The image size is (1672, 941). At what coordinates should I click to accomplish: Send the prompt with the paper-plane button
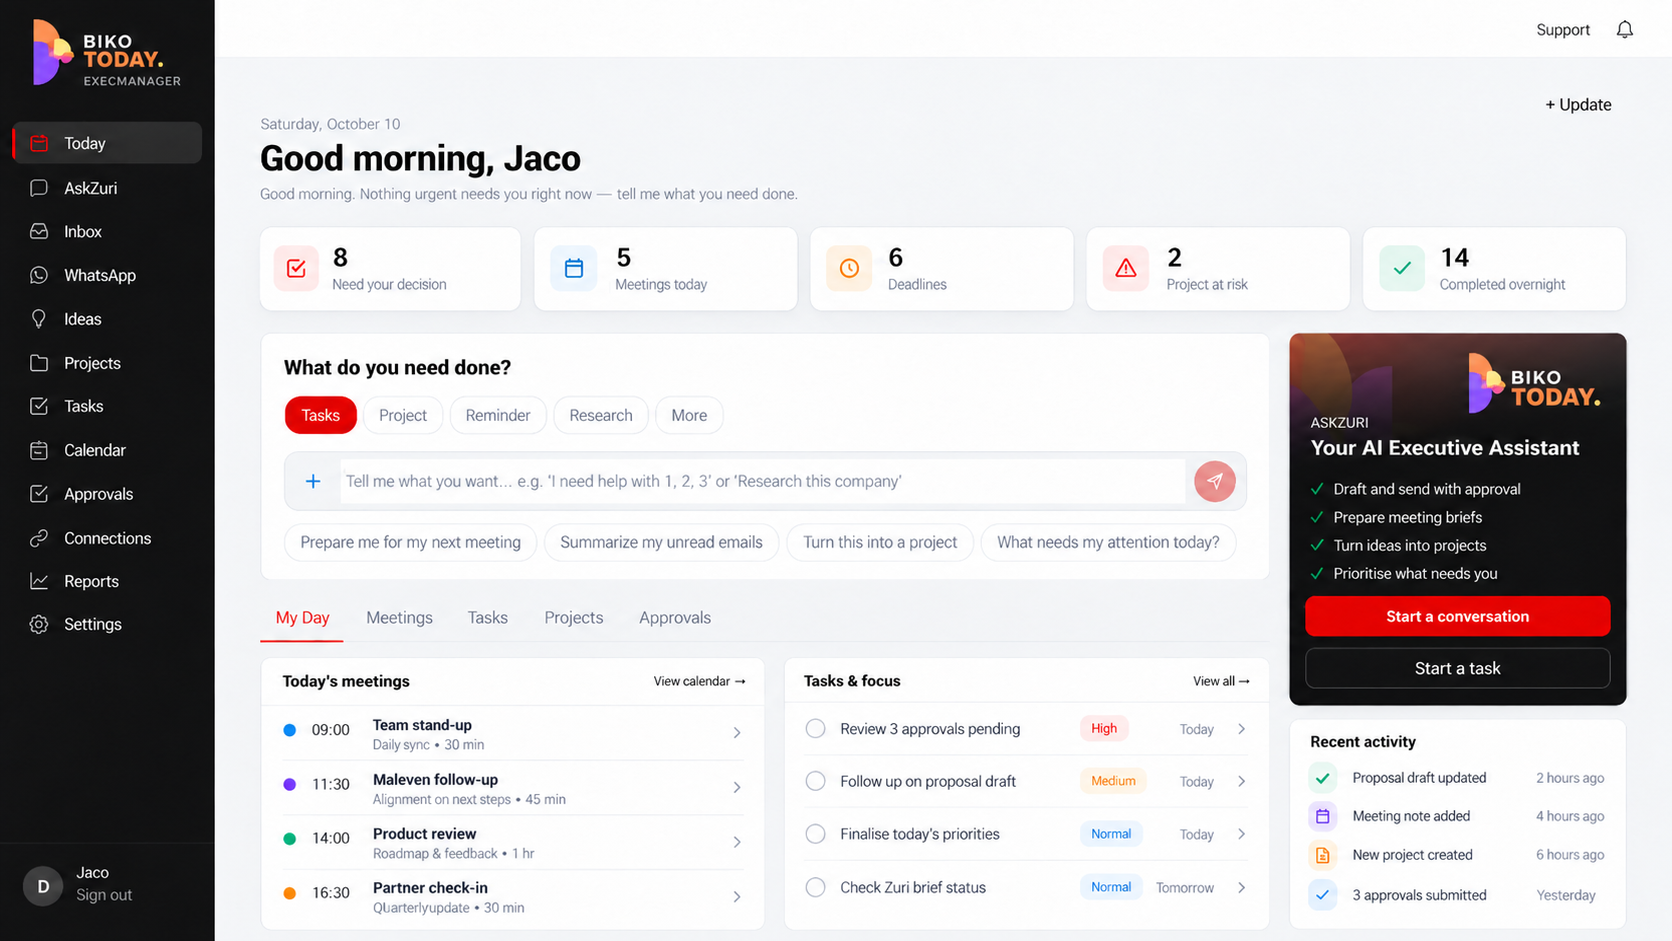pyautogui.click(x=1215, y=481)
